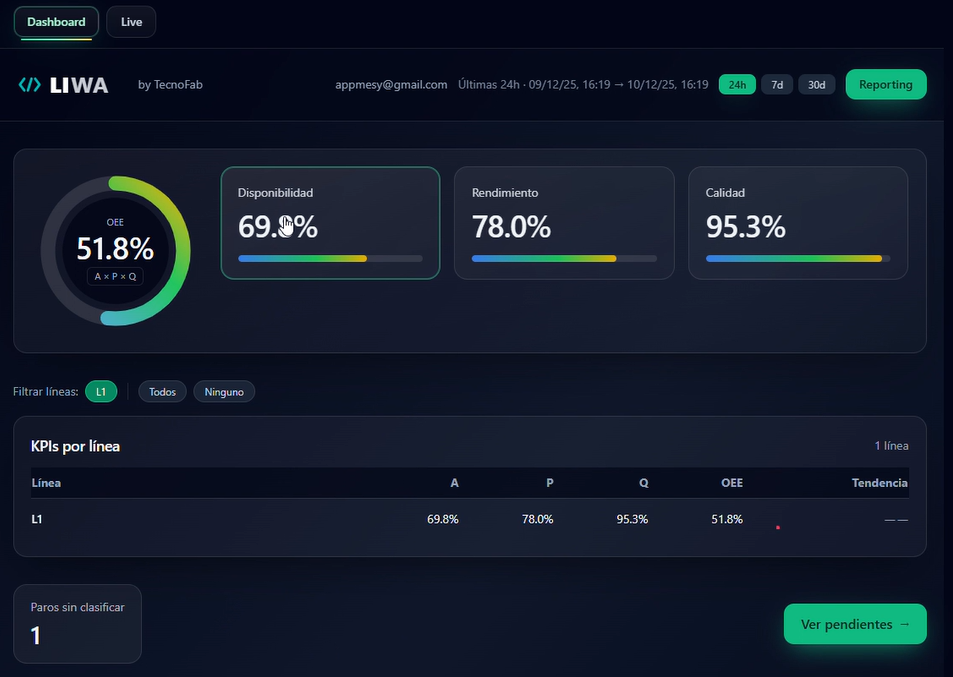Click the Rendimiento progress bar
The height and width of the screenshot is (677, 953).
coord(564,259)
